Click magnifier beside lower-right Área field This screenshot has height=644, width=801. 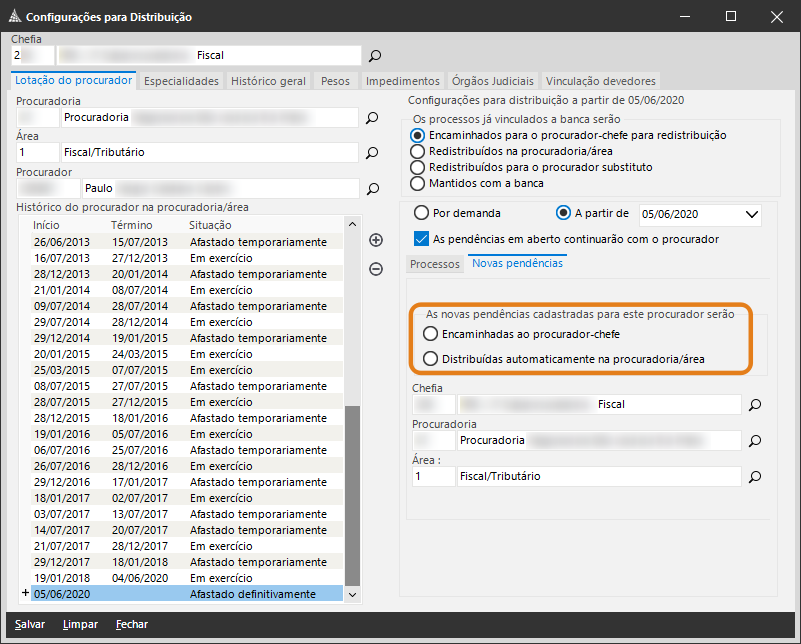point(755,477)
